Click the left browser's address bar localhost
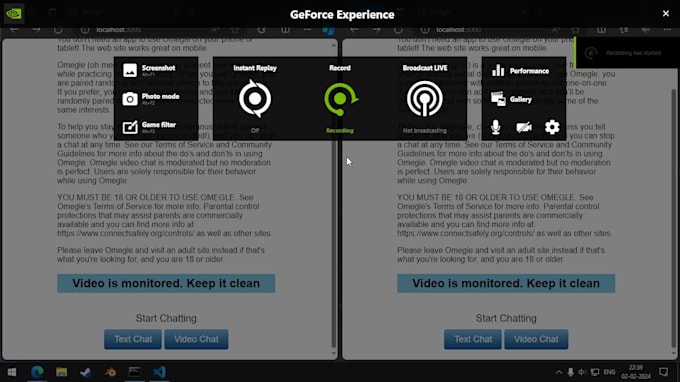Image resolution: width=680 pixels, height=382 pixels. click(118, 30)
